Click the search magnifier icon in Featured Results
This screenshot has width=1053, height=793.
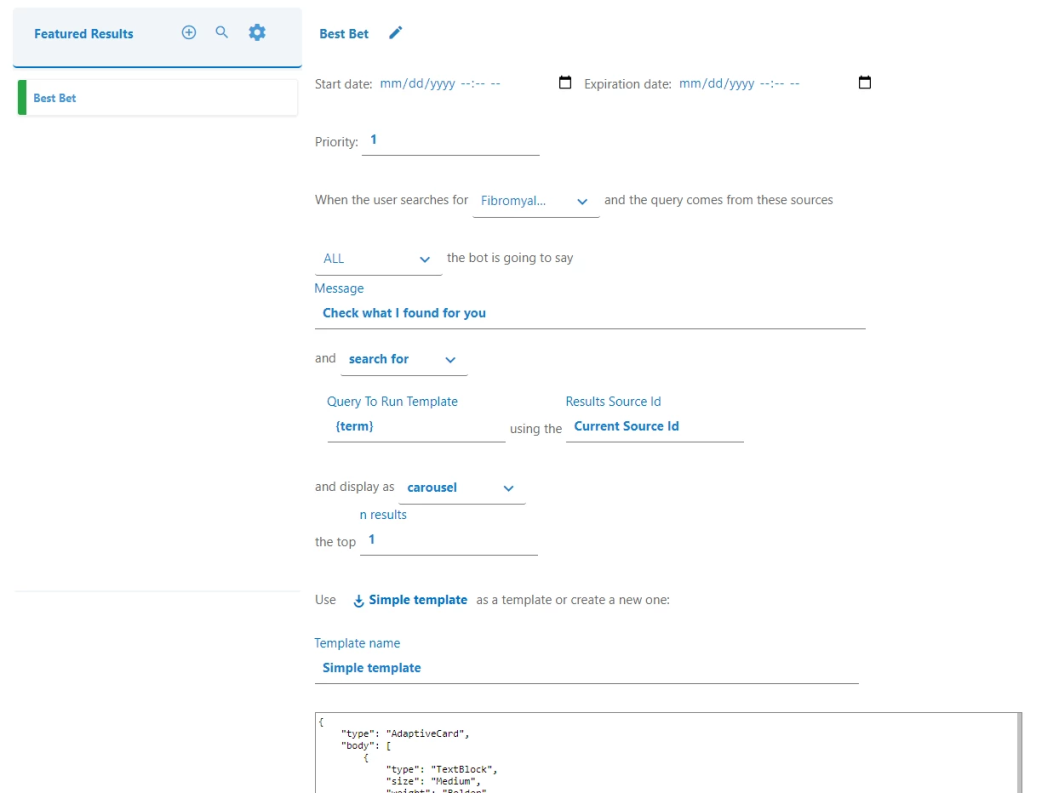click(x=222, y=33)
